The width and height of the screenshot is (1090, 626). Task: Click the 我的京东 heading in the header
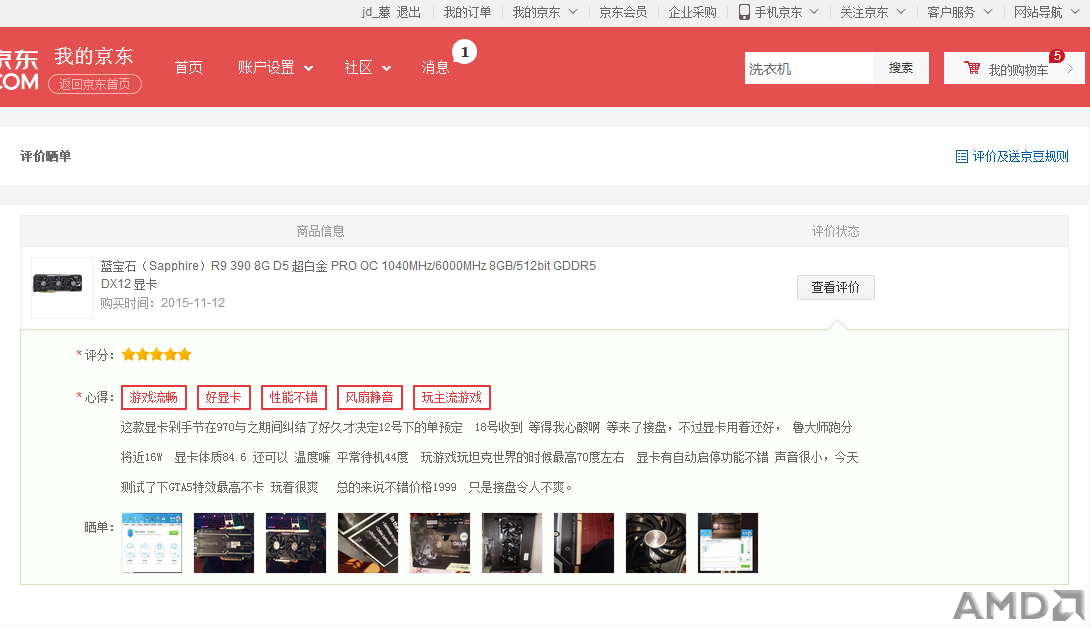pos(94,56)
